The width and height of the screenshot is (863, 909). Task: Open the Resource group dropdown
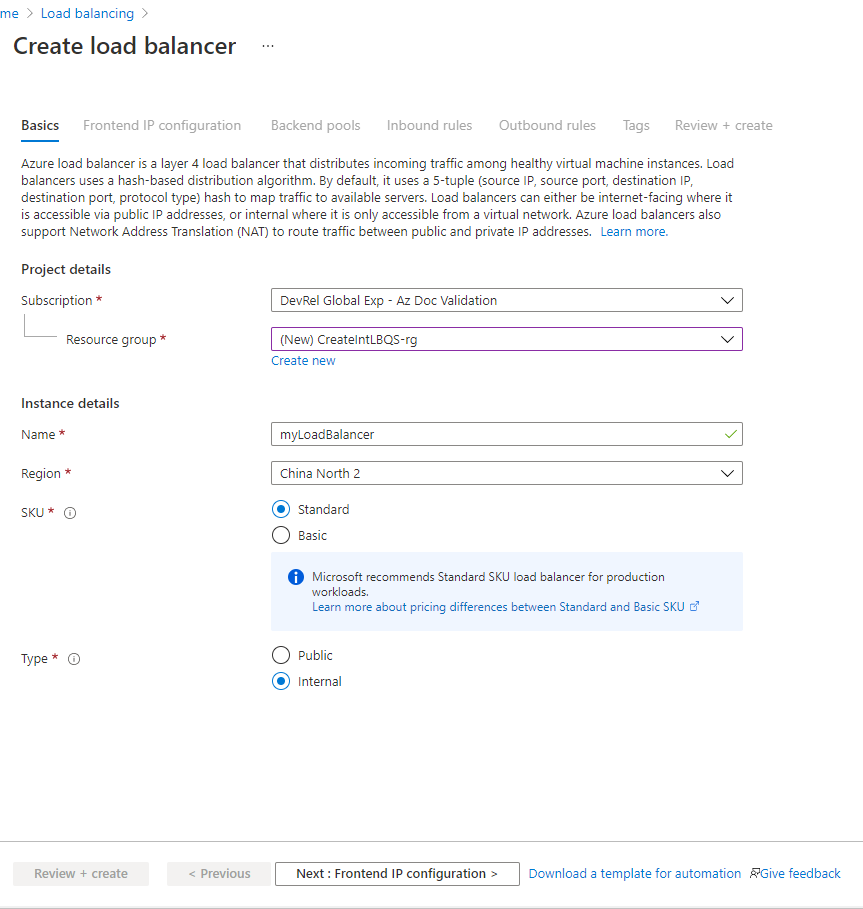(x=506, y=339)
